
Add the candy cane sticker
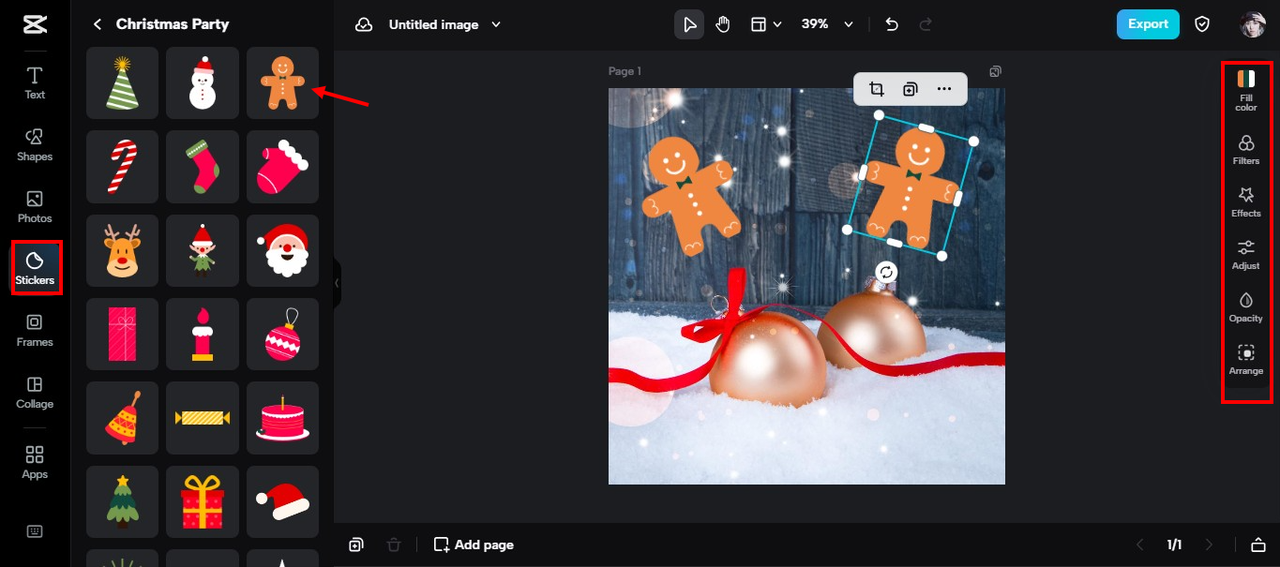[x=123, y=167]
